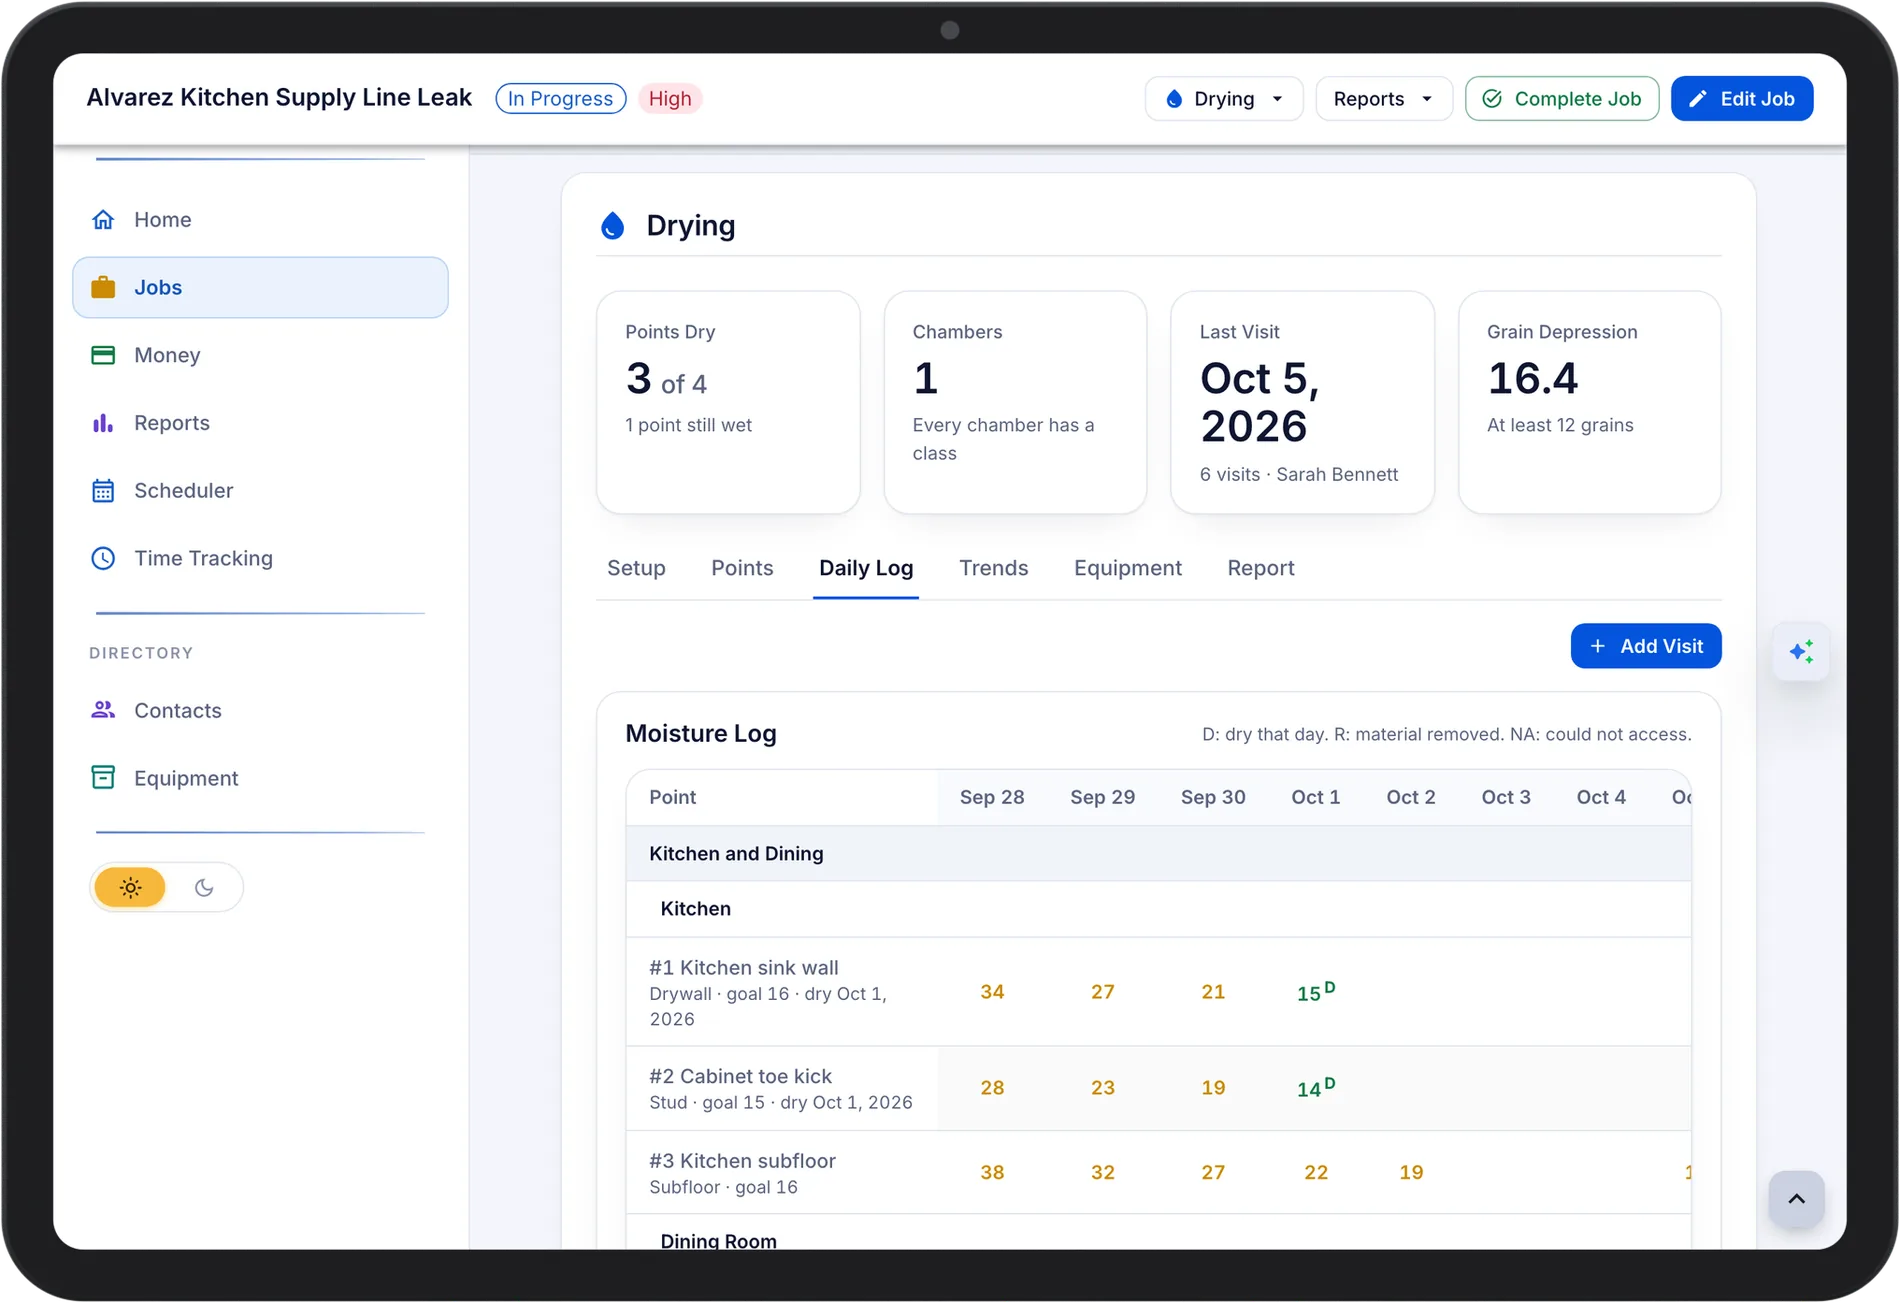1900x1303 pixels.
Task: Click the water drop icon beside Drying heading
Action: 612,226
